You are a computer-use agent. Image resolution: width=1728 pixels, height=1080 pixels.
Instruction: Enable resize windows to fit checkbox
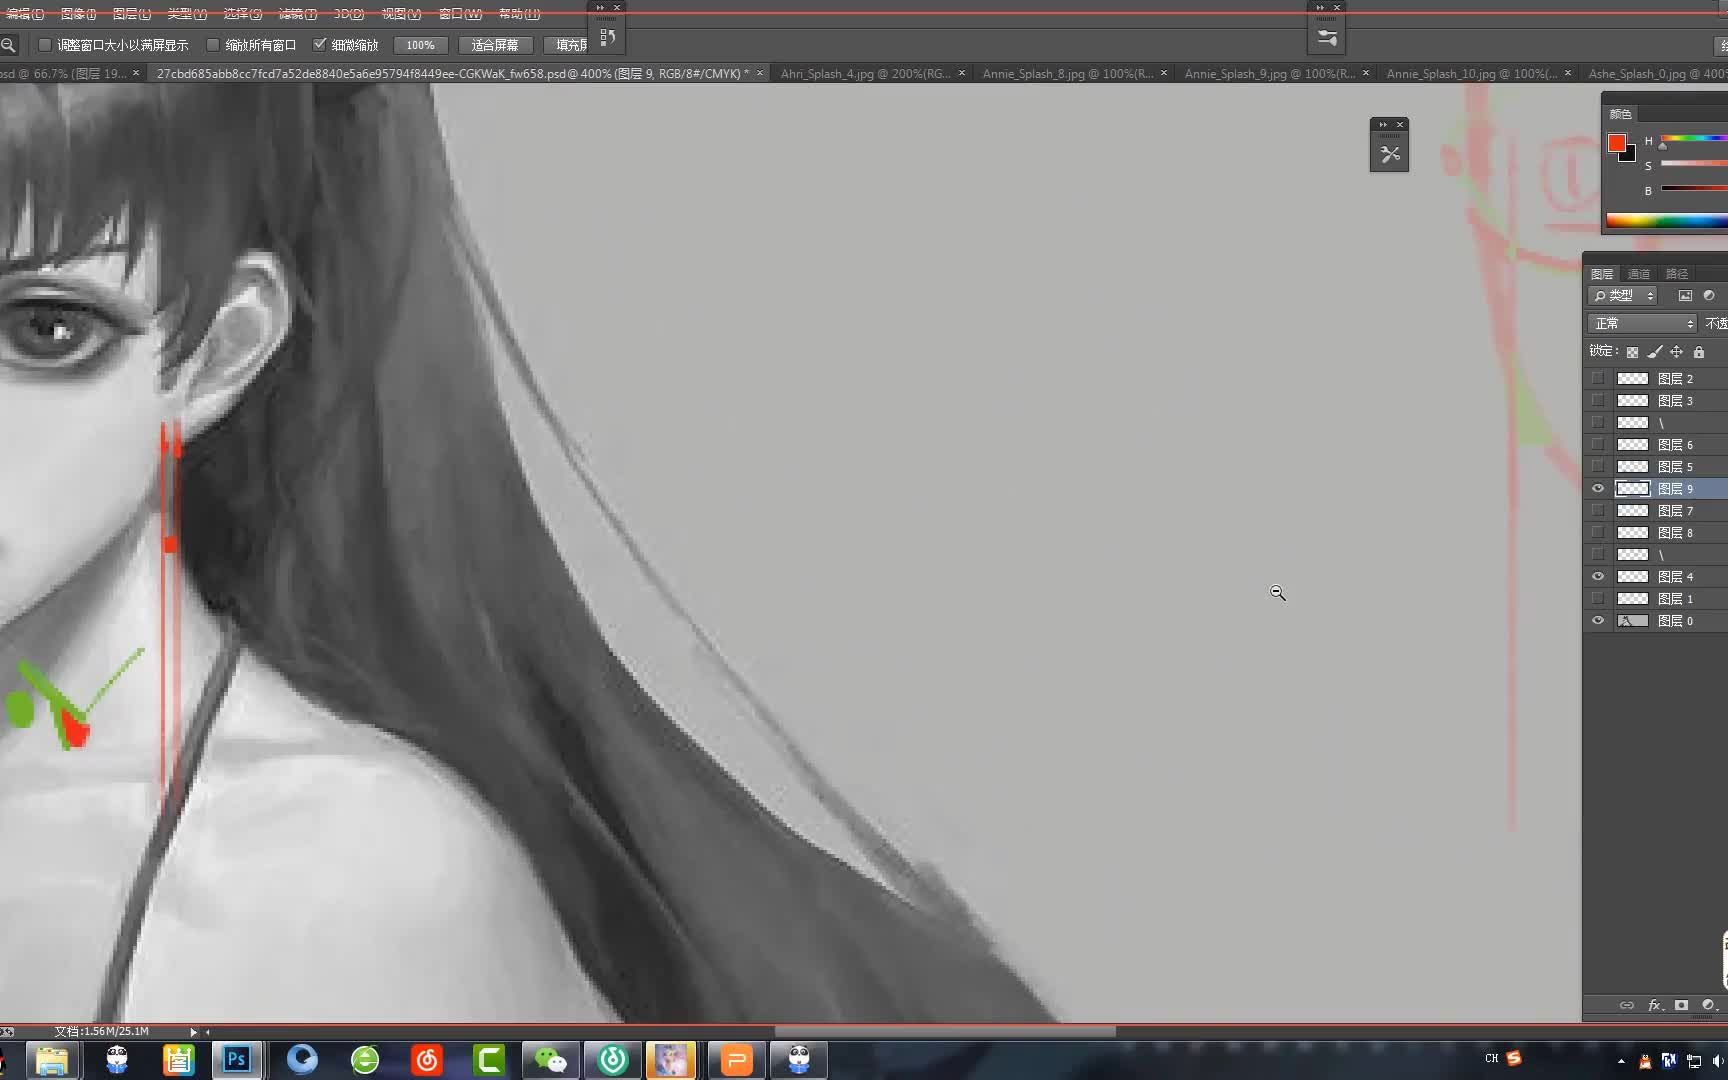point(45,45)
